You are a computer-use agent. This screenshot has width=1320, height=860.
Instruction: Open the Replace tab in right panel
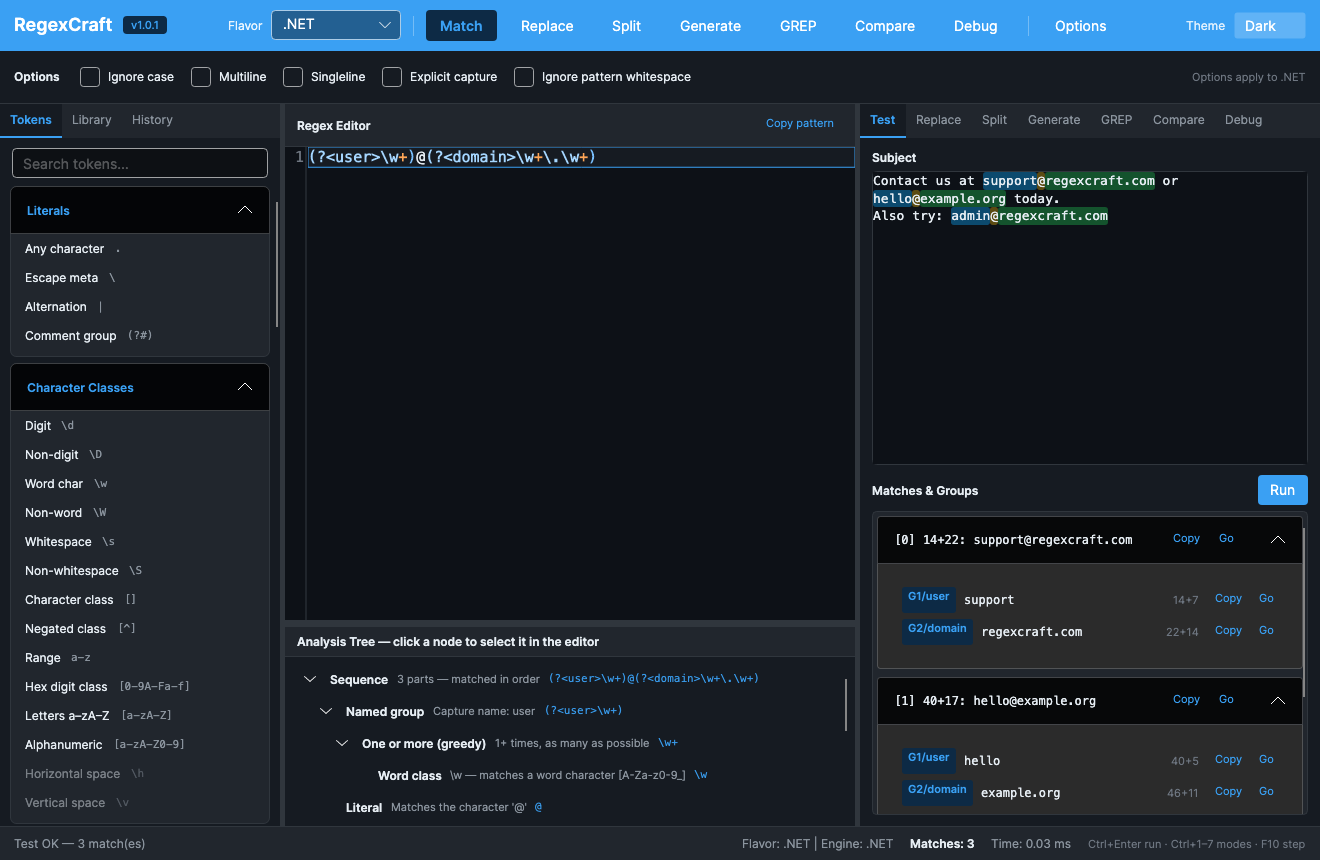tap(938, 120)
